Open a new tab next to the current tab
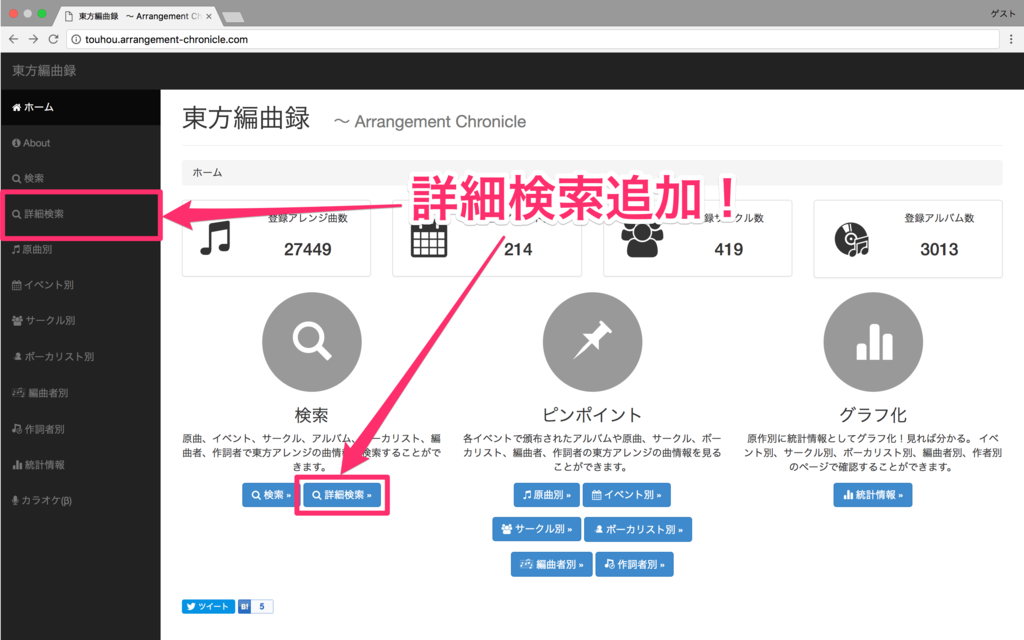1024x640 pixels. click(233, 16)
